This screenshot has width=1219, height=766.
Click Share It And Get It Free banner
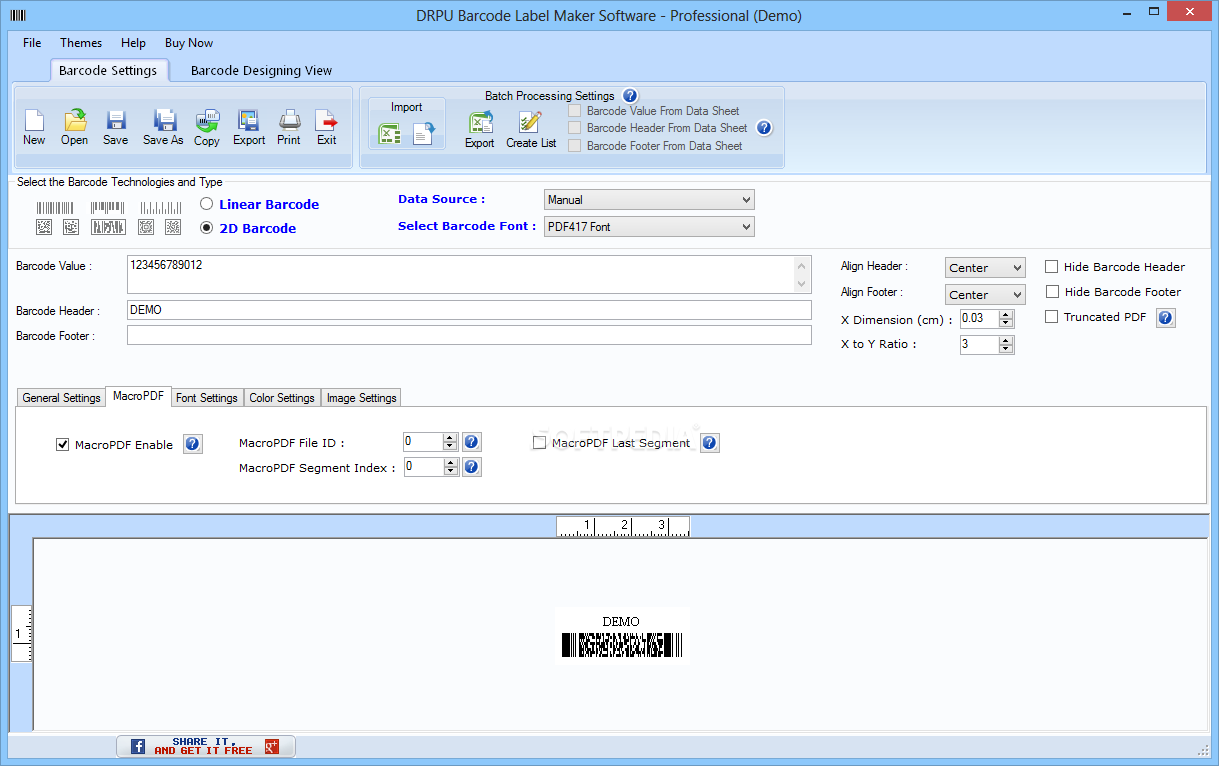(x=205, y=746)
